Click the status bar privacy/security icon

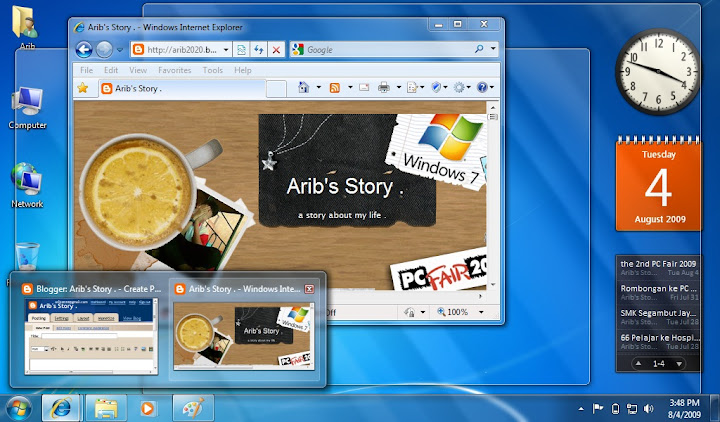click(409, 312)
